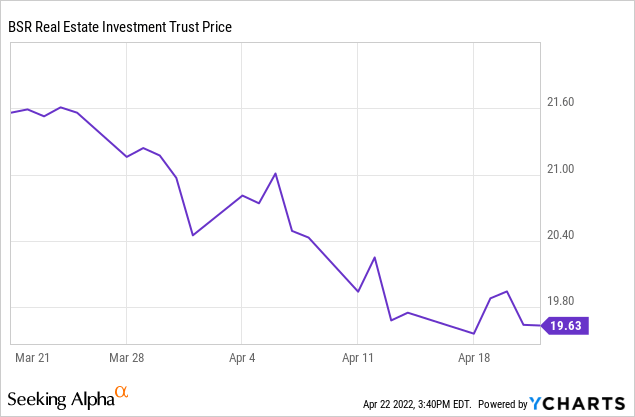Click the line's sharp peak after Apr 4
635x417 pixels.
[x=275, y=173]
